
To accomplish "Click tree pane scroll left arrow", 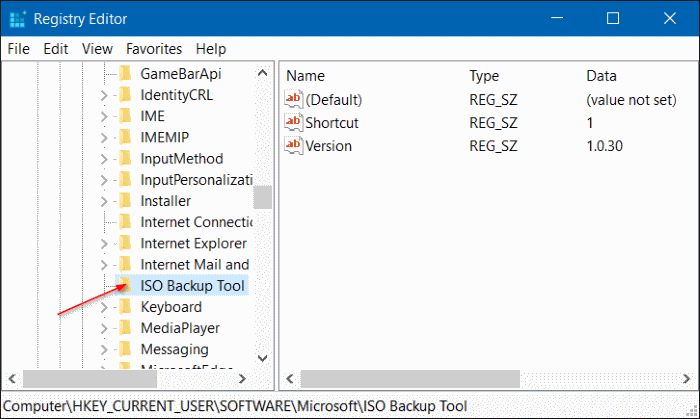I will tap(12, 379).
